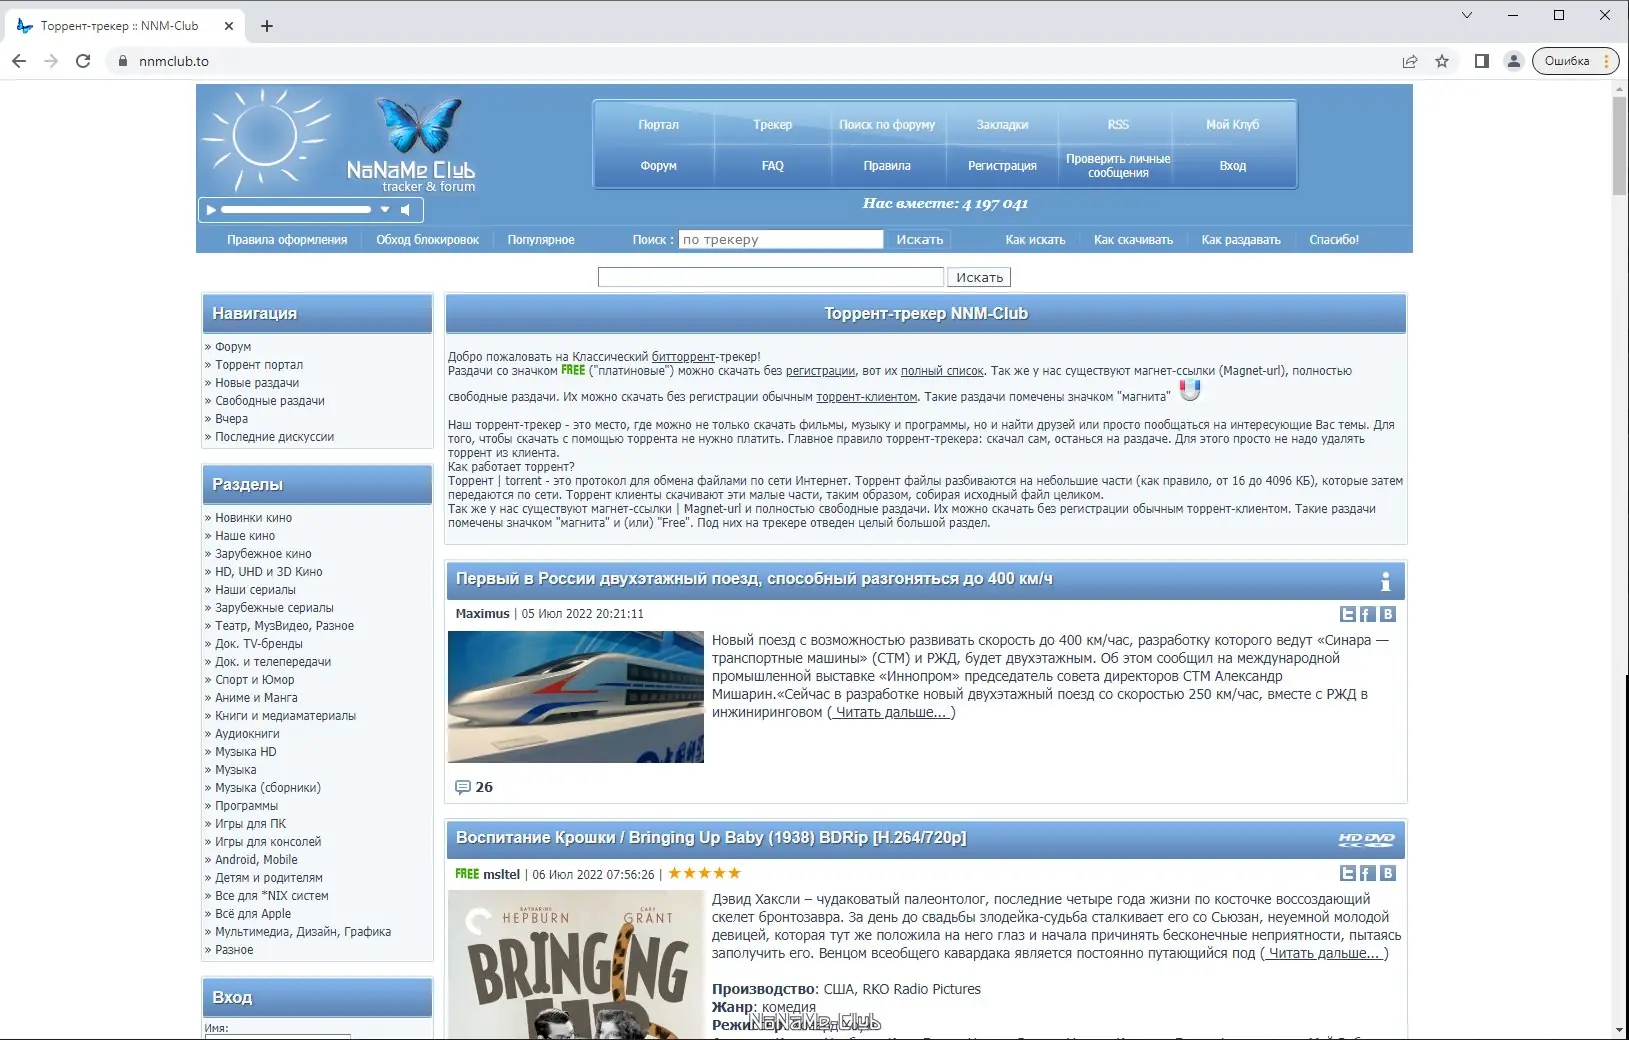Screen dimensions: 1629x1040
Task: Open Новые раздачи in Навигация sidebar
Action: pyautogui.click(x=257, y=383)
